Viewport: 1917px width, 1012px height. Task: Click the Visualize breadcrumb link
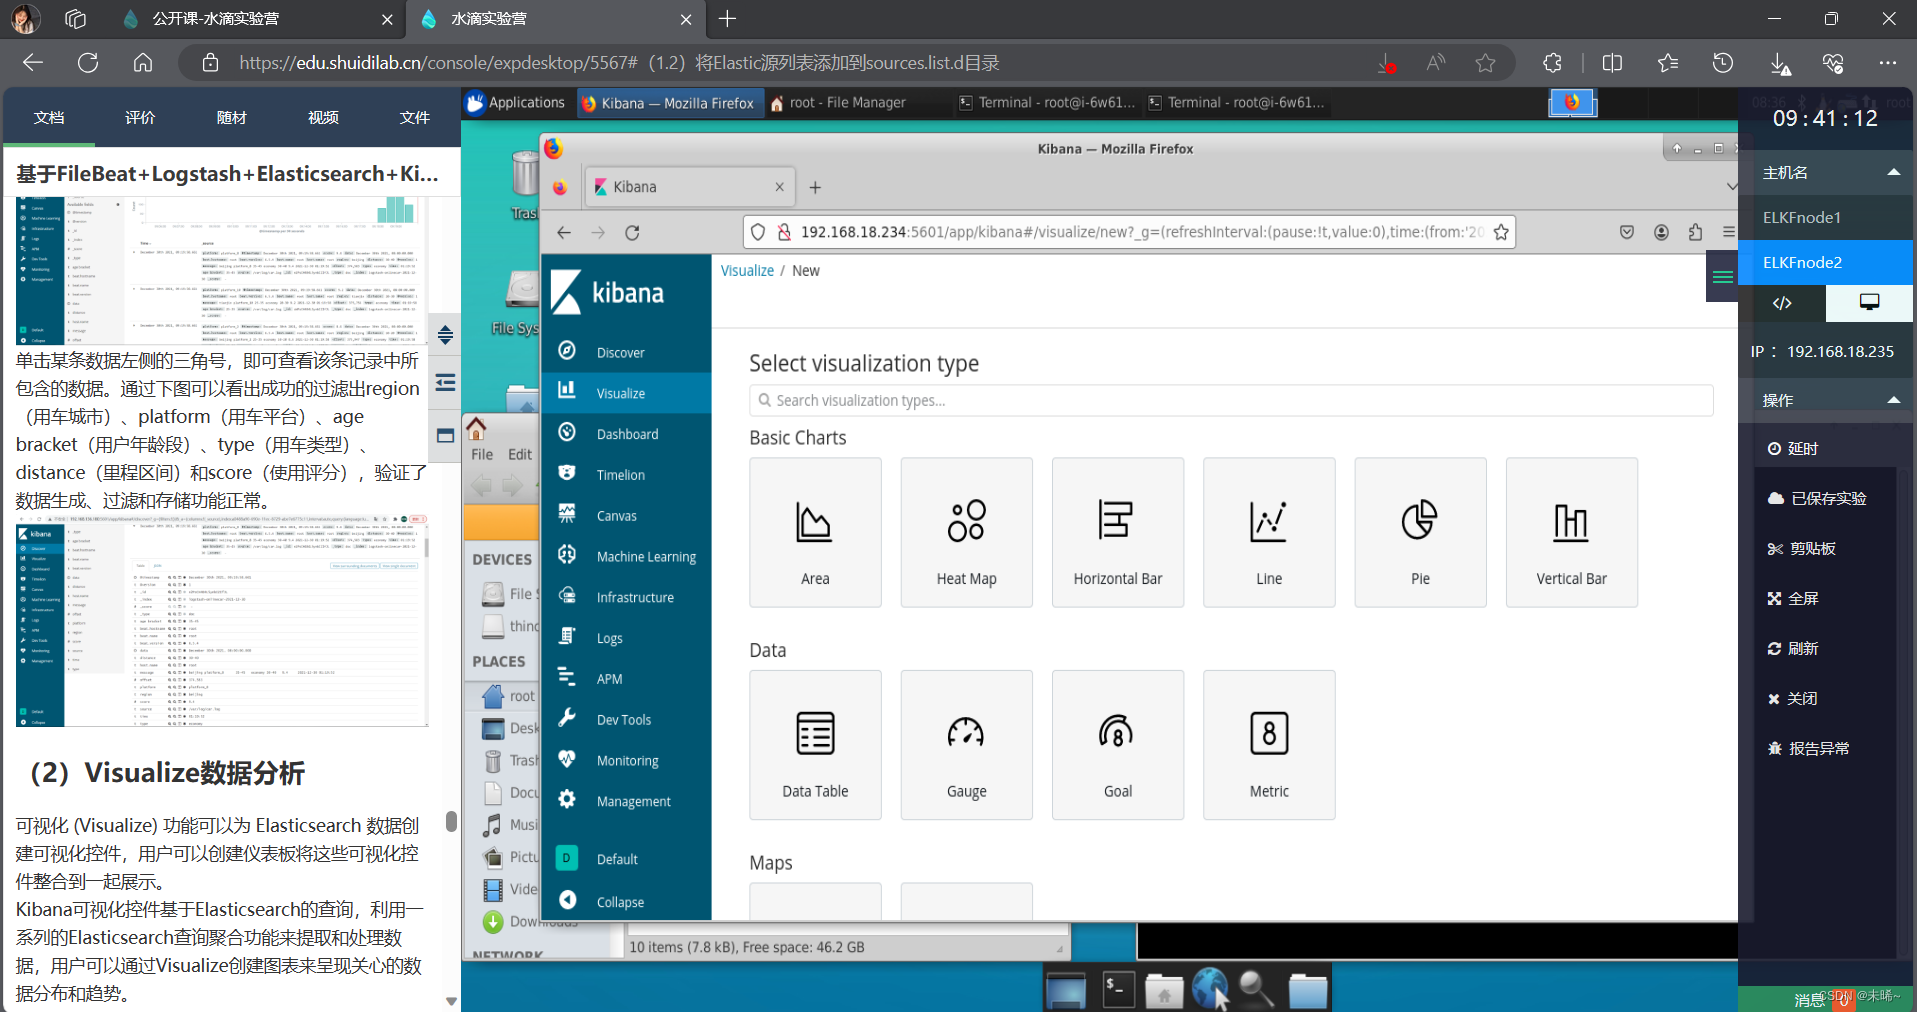(x=747, y=270)
